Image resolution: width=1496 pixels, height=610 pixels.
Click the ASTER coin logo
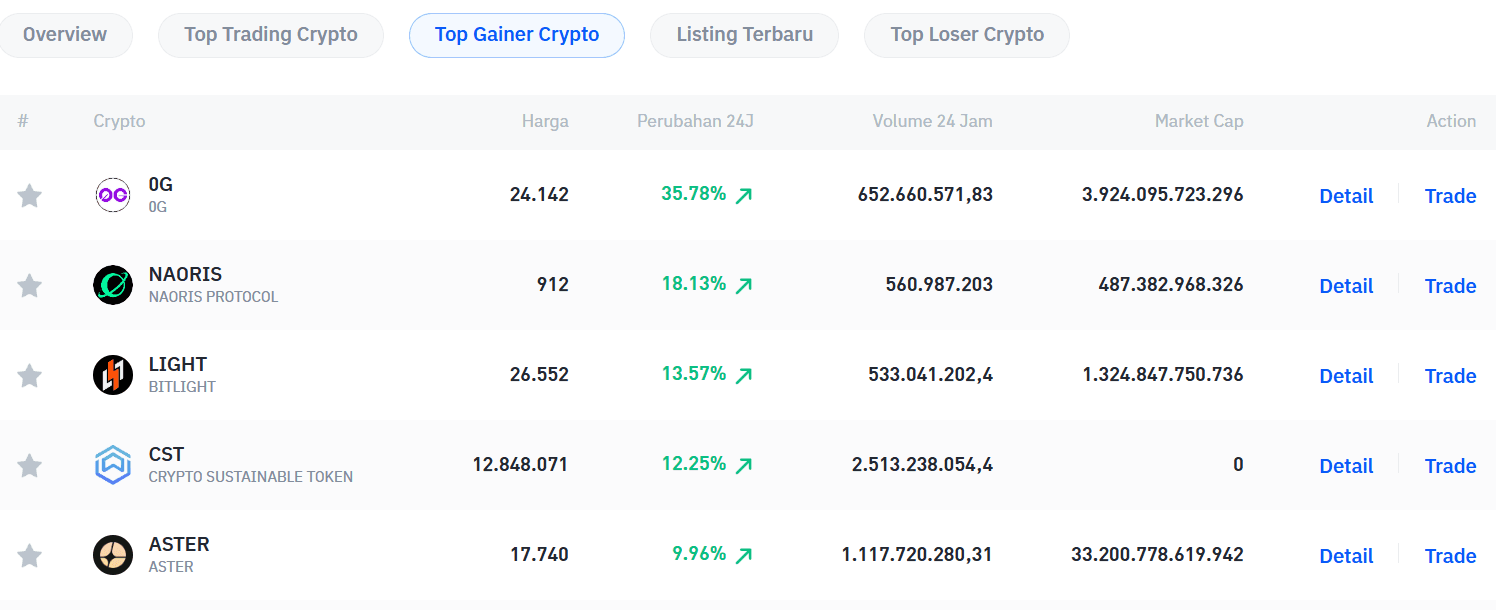tap(113, 555)
